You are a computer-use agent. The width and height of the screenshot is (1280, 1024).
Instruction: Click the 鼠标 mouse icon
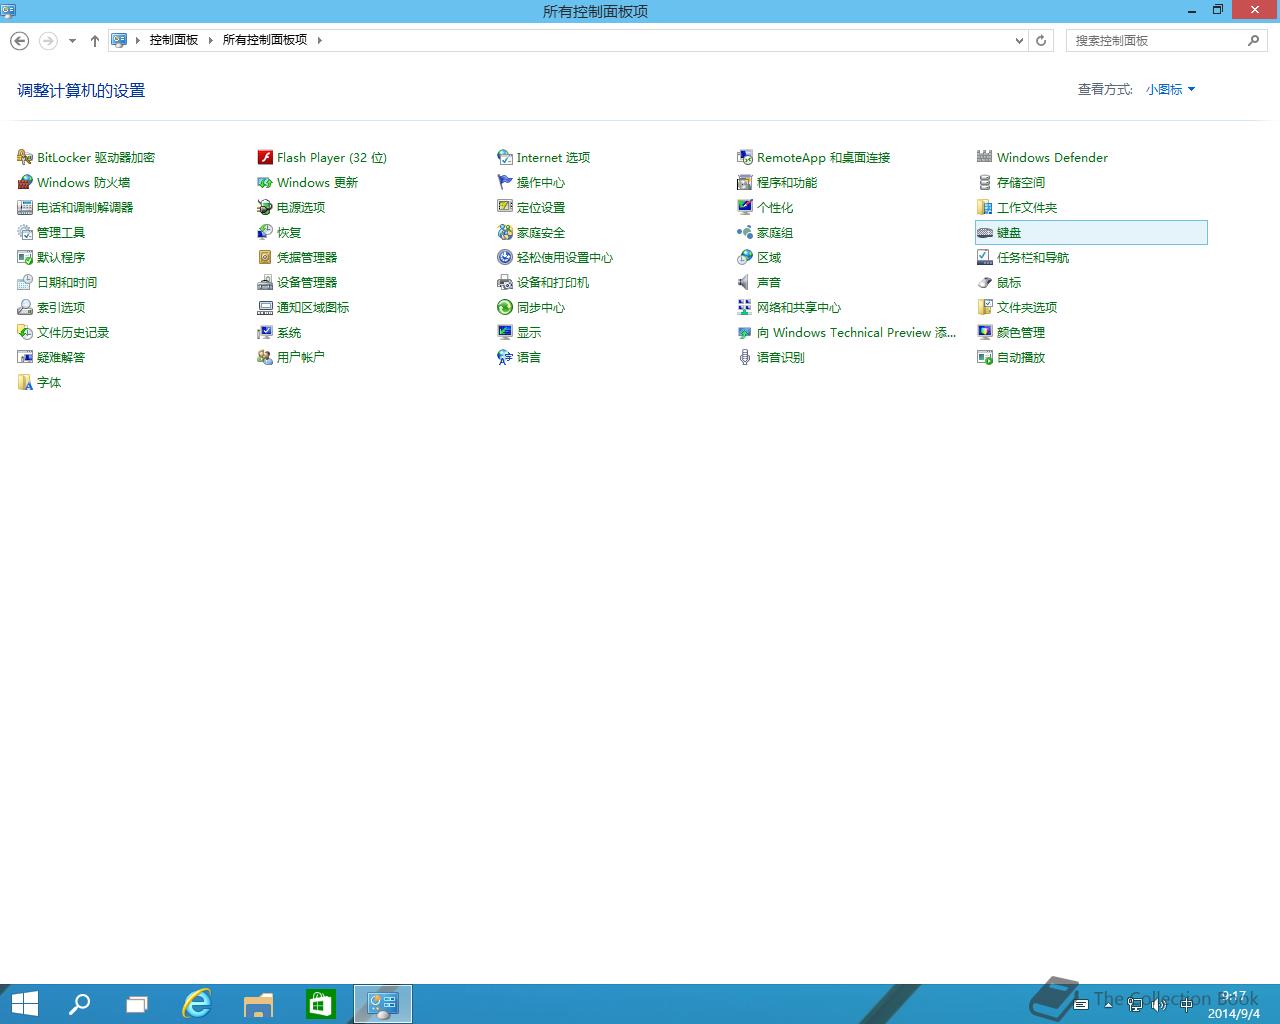[x=985, y=282]
